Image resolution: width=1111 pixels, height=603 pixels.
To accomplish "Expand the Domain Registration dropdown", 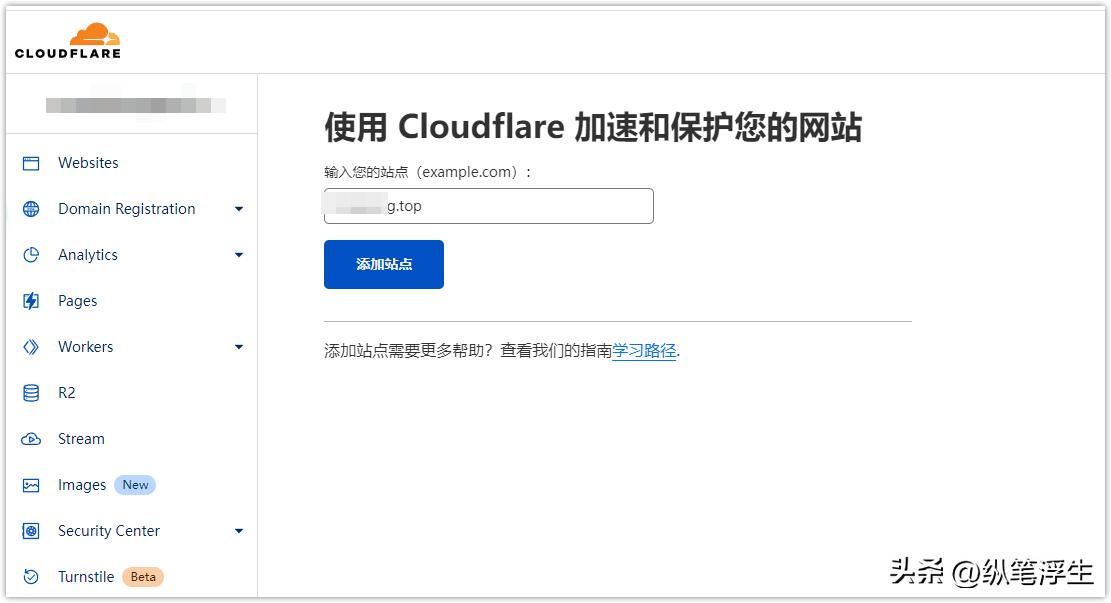I will [239, 208].
